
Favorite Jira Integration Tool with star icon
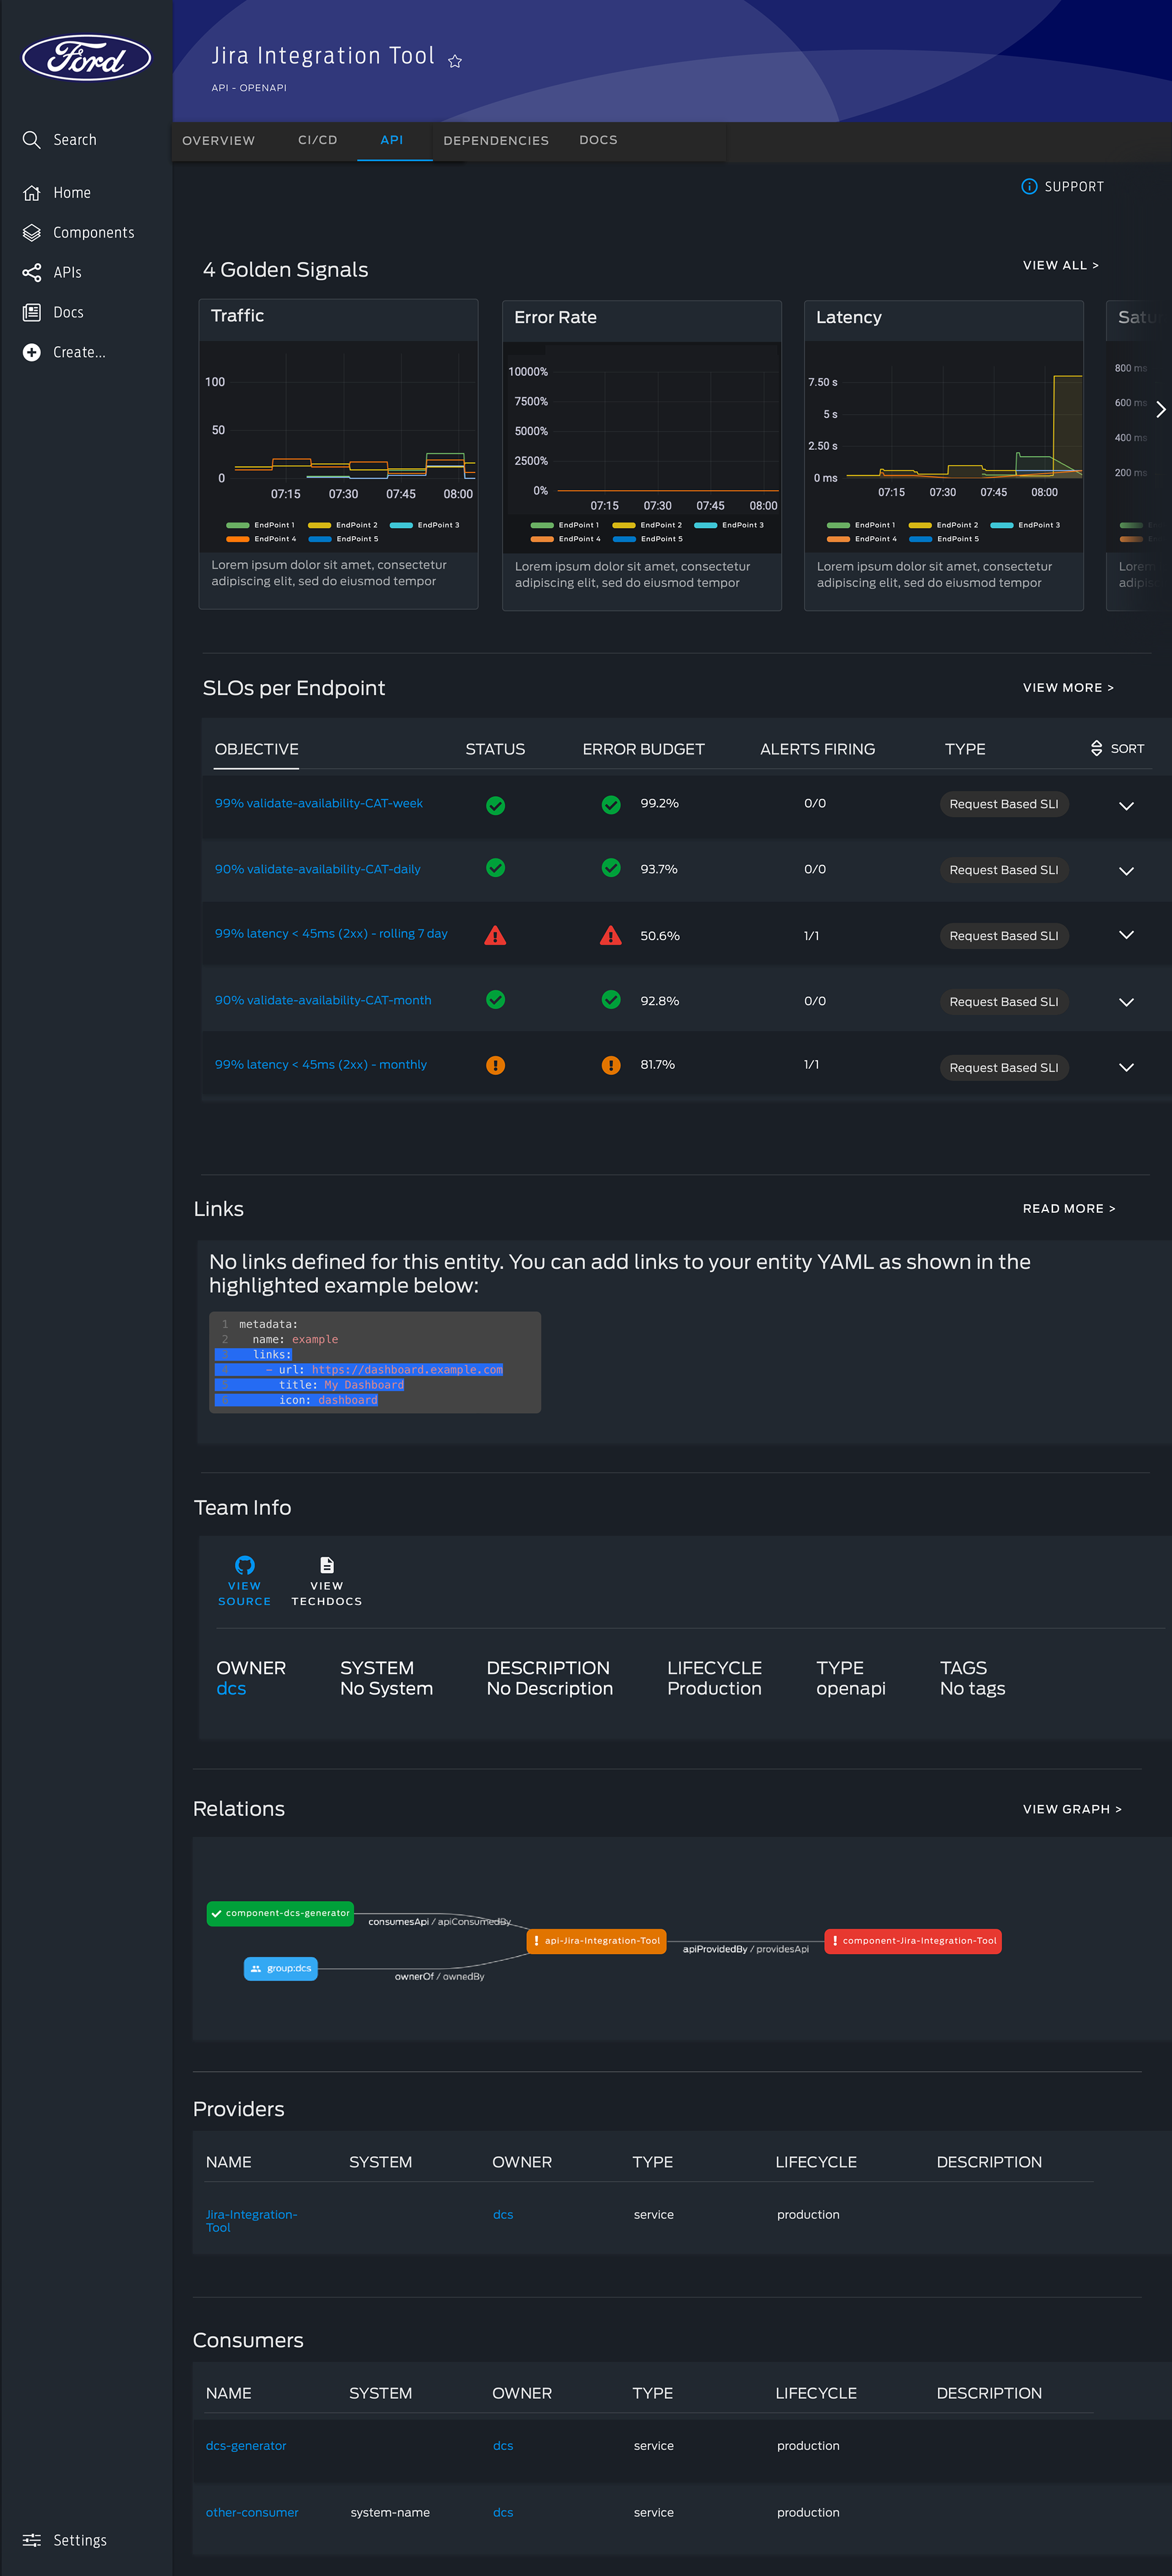[x=455, y=61]
